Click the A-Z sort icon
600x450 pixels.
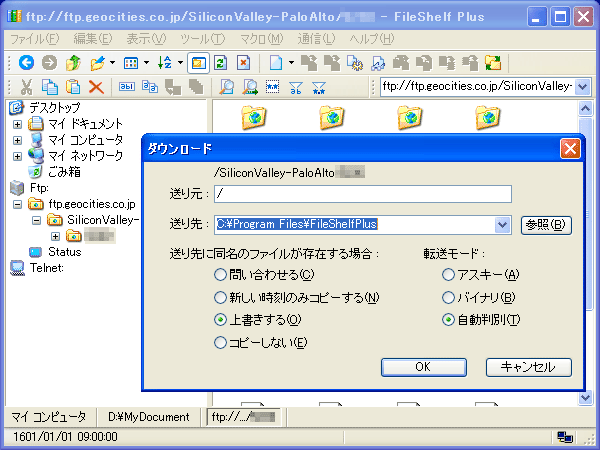(x=165, y=62)
